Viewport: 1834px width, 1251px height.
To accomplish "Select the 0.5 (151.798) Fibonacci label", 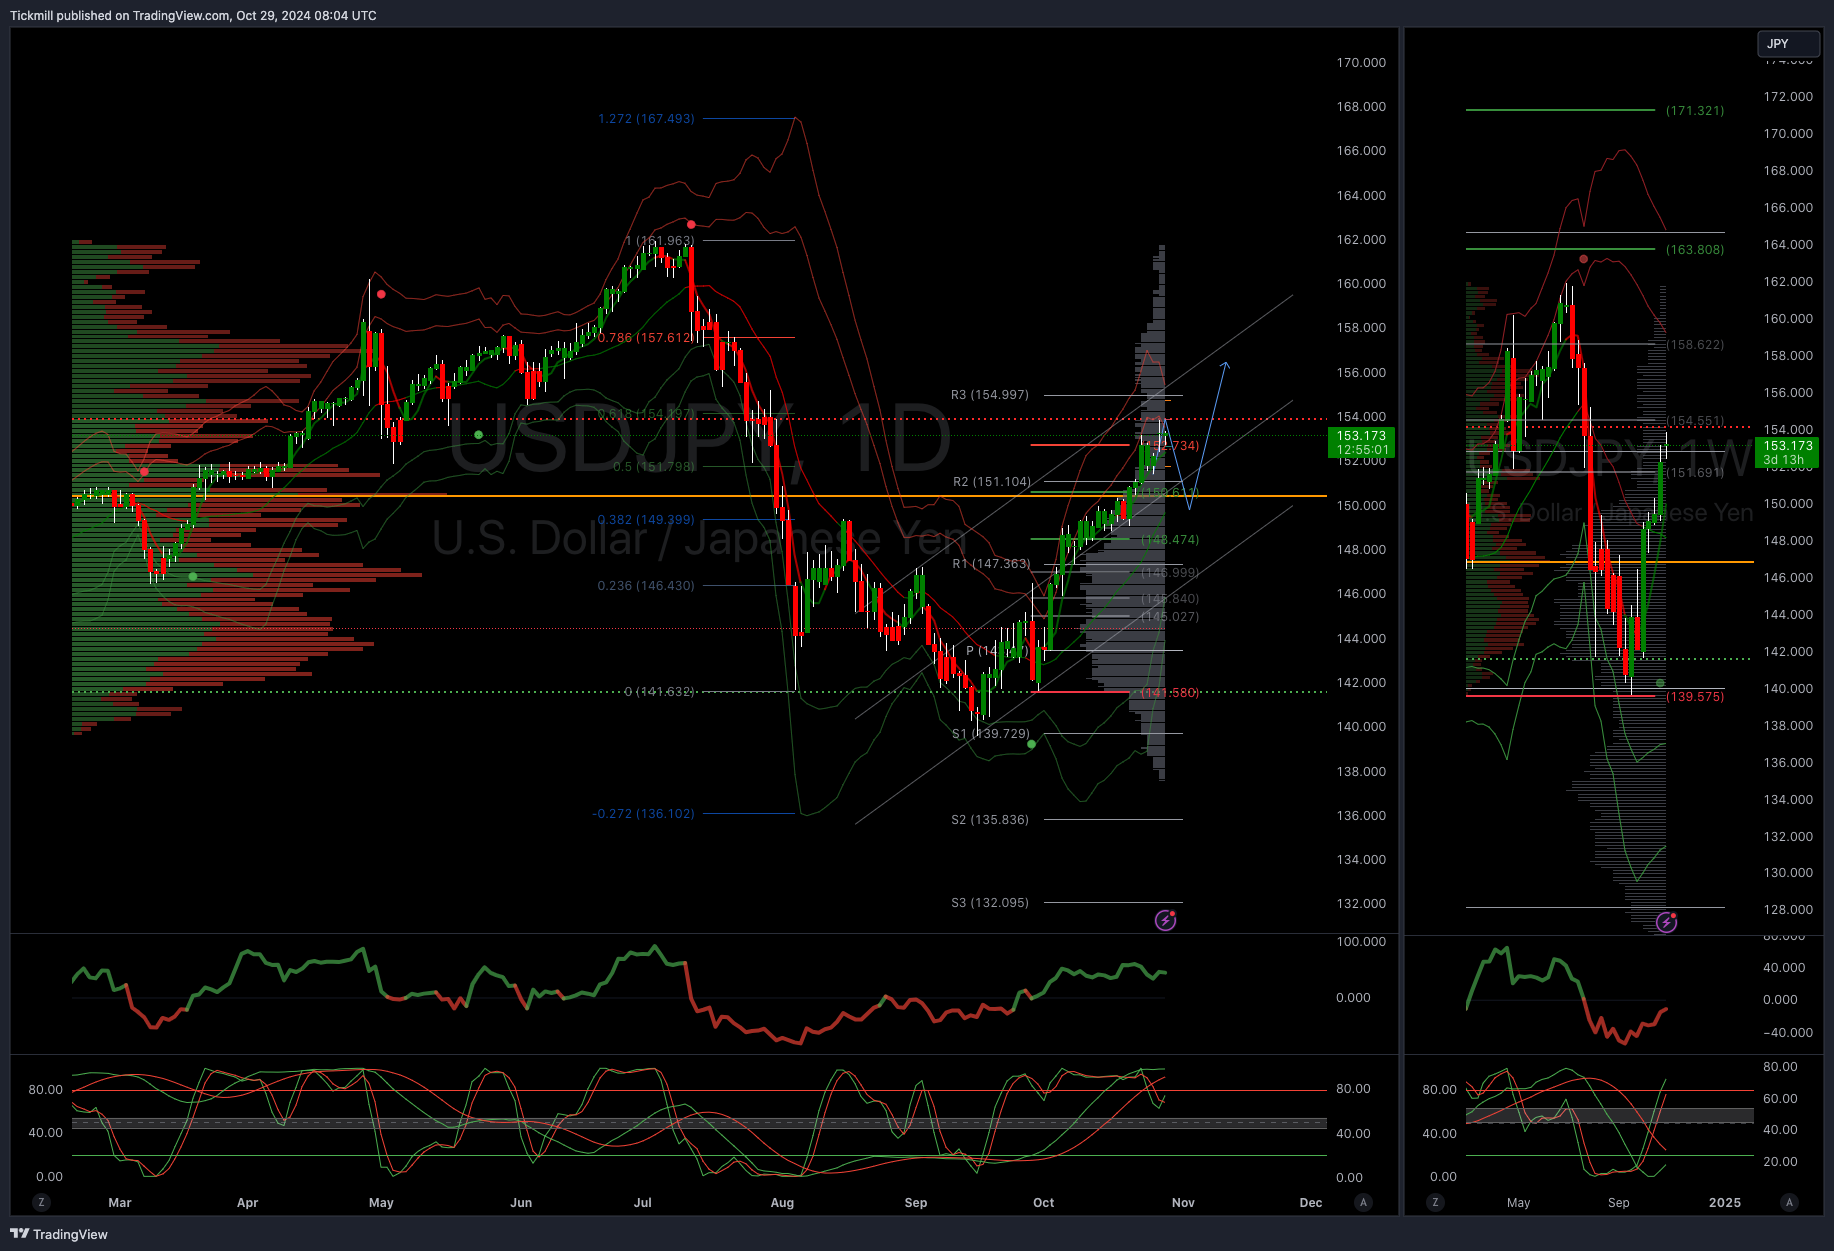I will pos(654,467).
